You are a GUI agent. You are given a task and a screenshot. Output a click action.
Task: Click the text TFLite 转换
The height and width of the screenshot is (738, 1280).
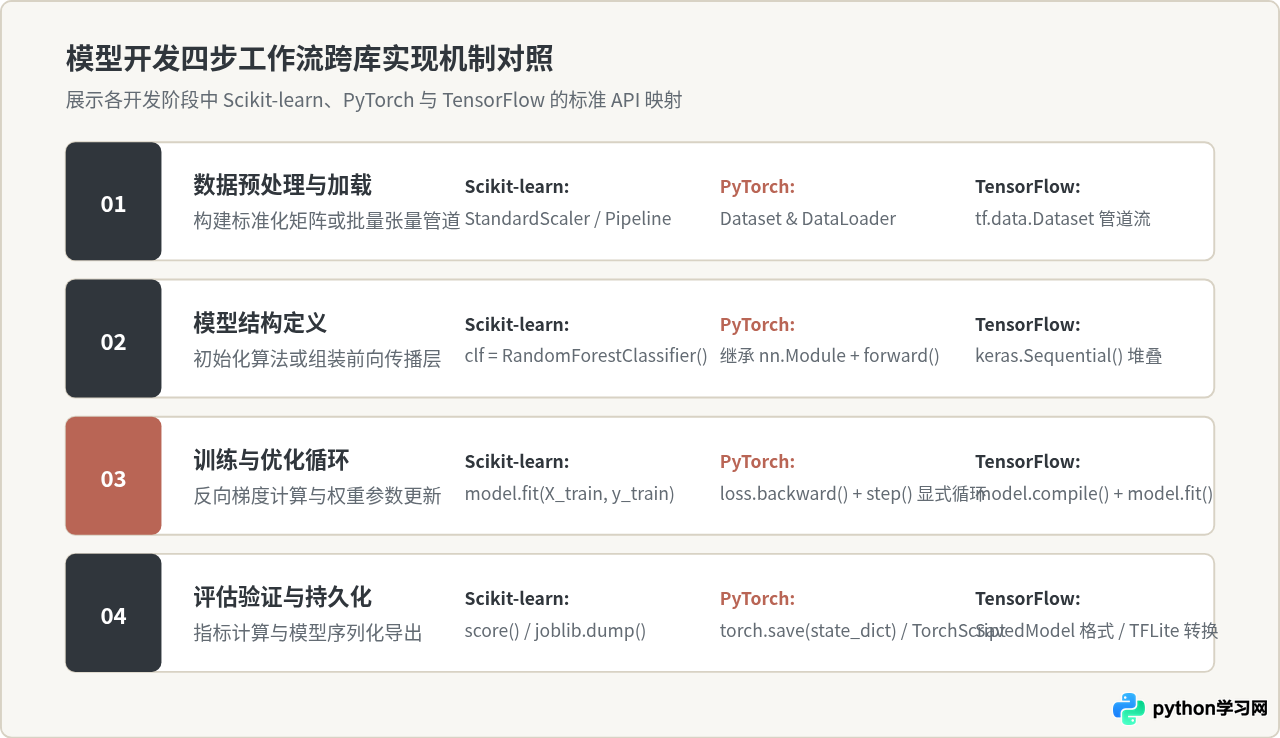[1174, 631]
